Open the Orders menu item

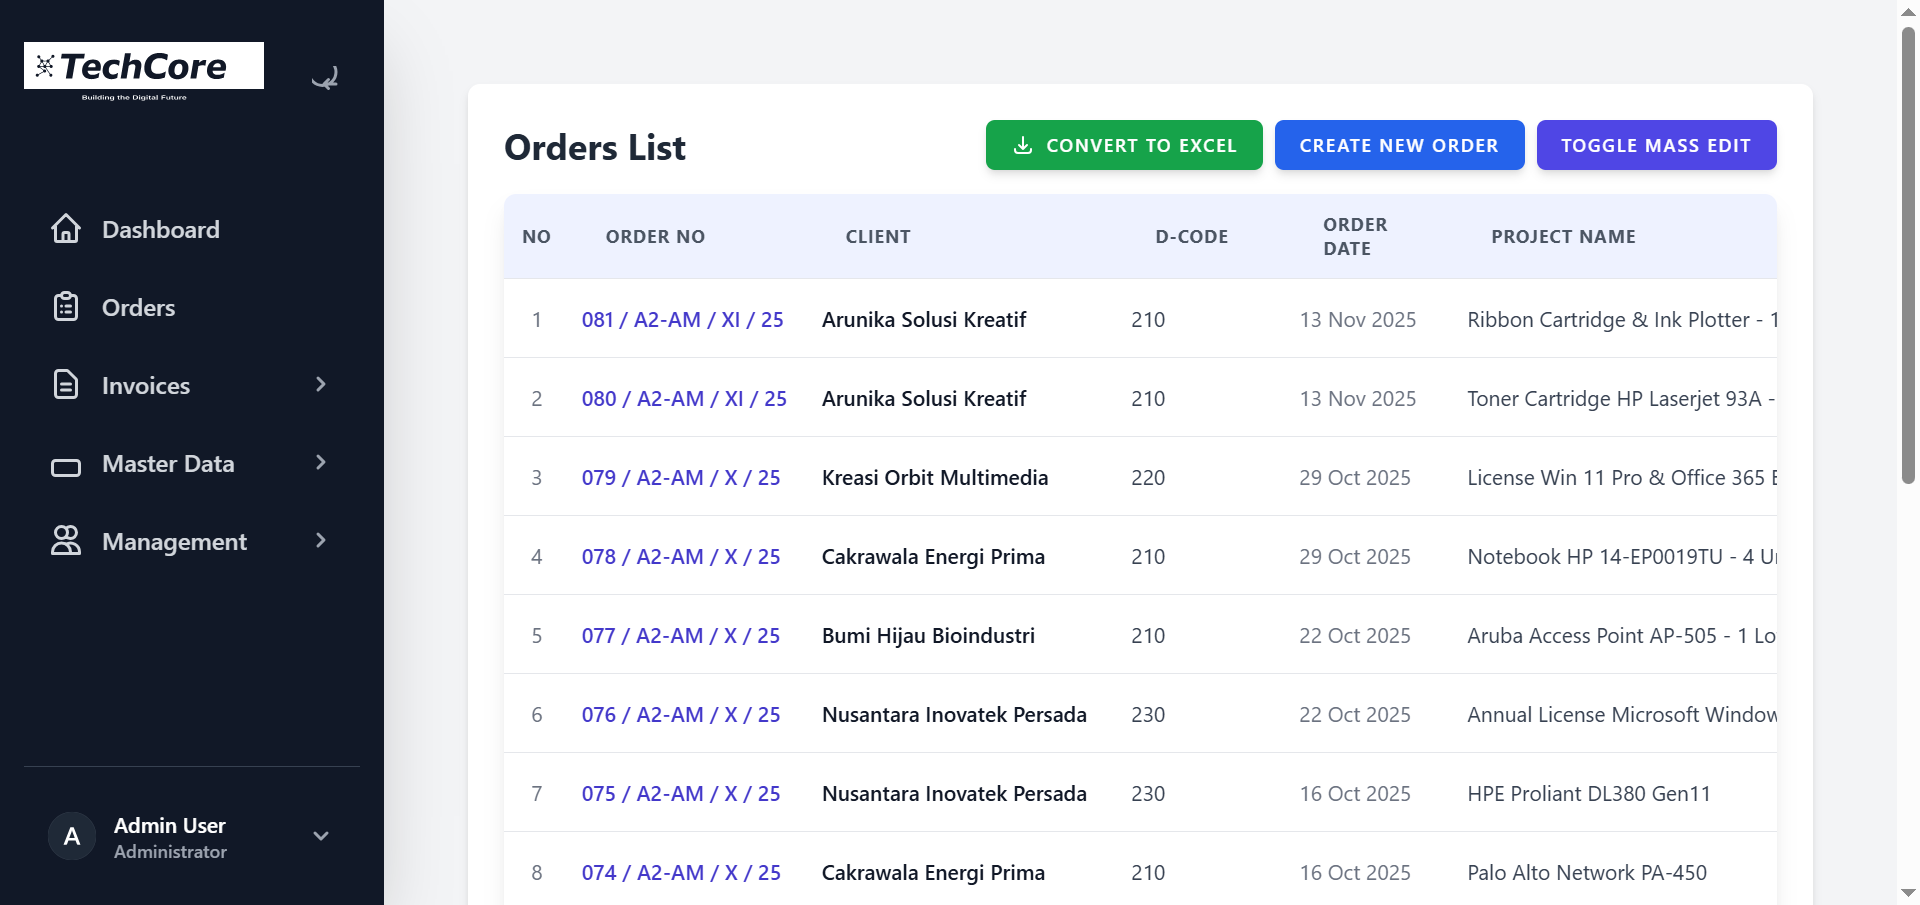[x=138, y=307]
